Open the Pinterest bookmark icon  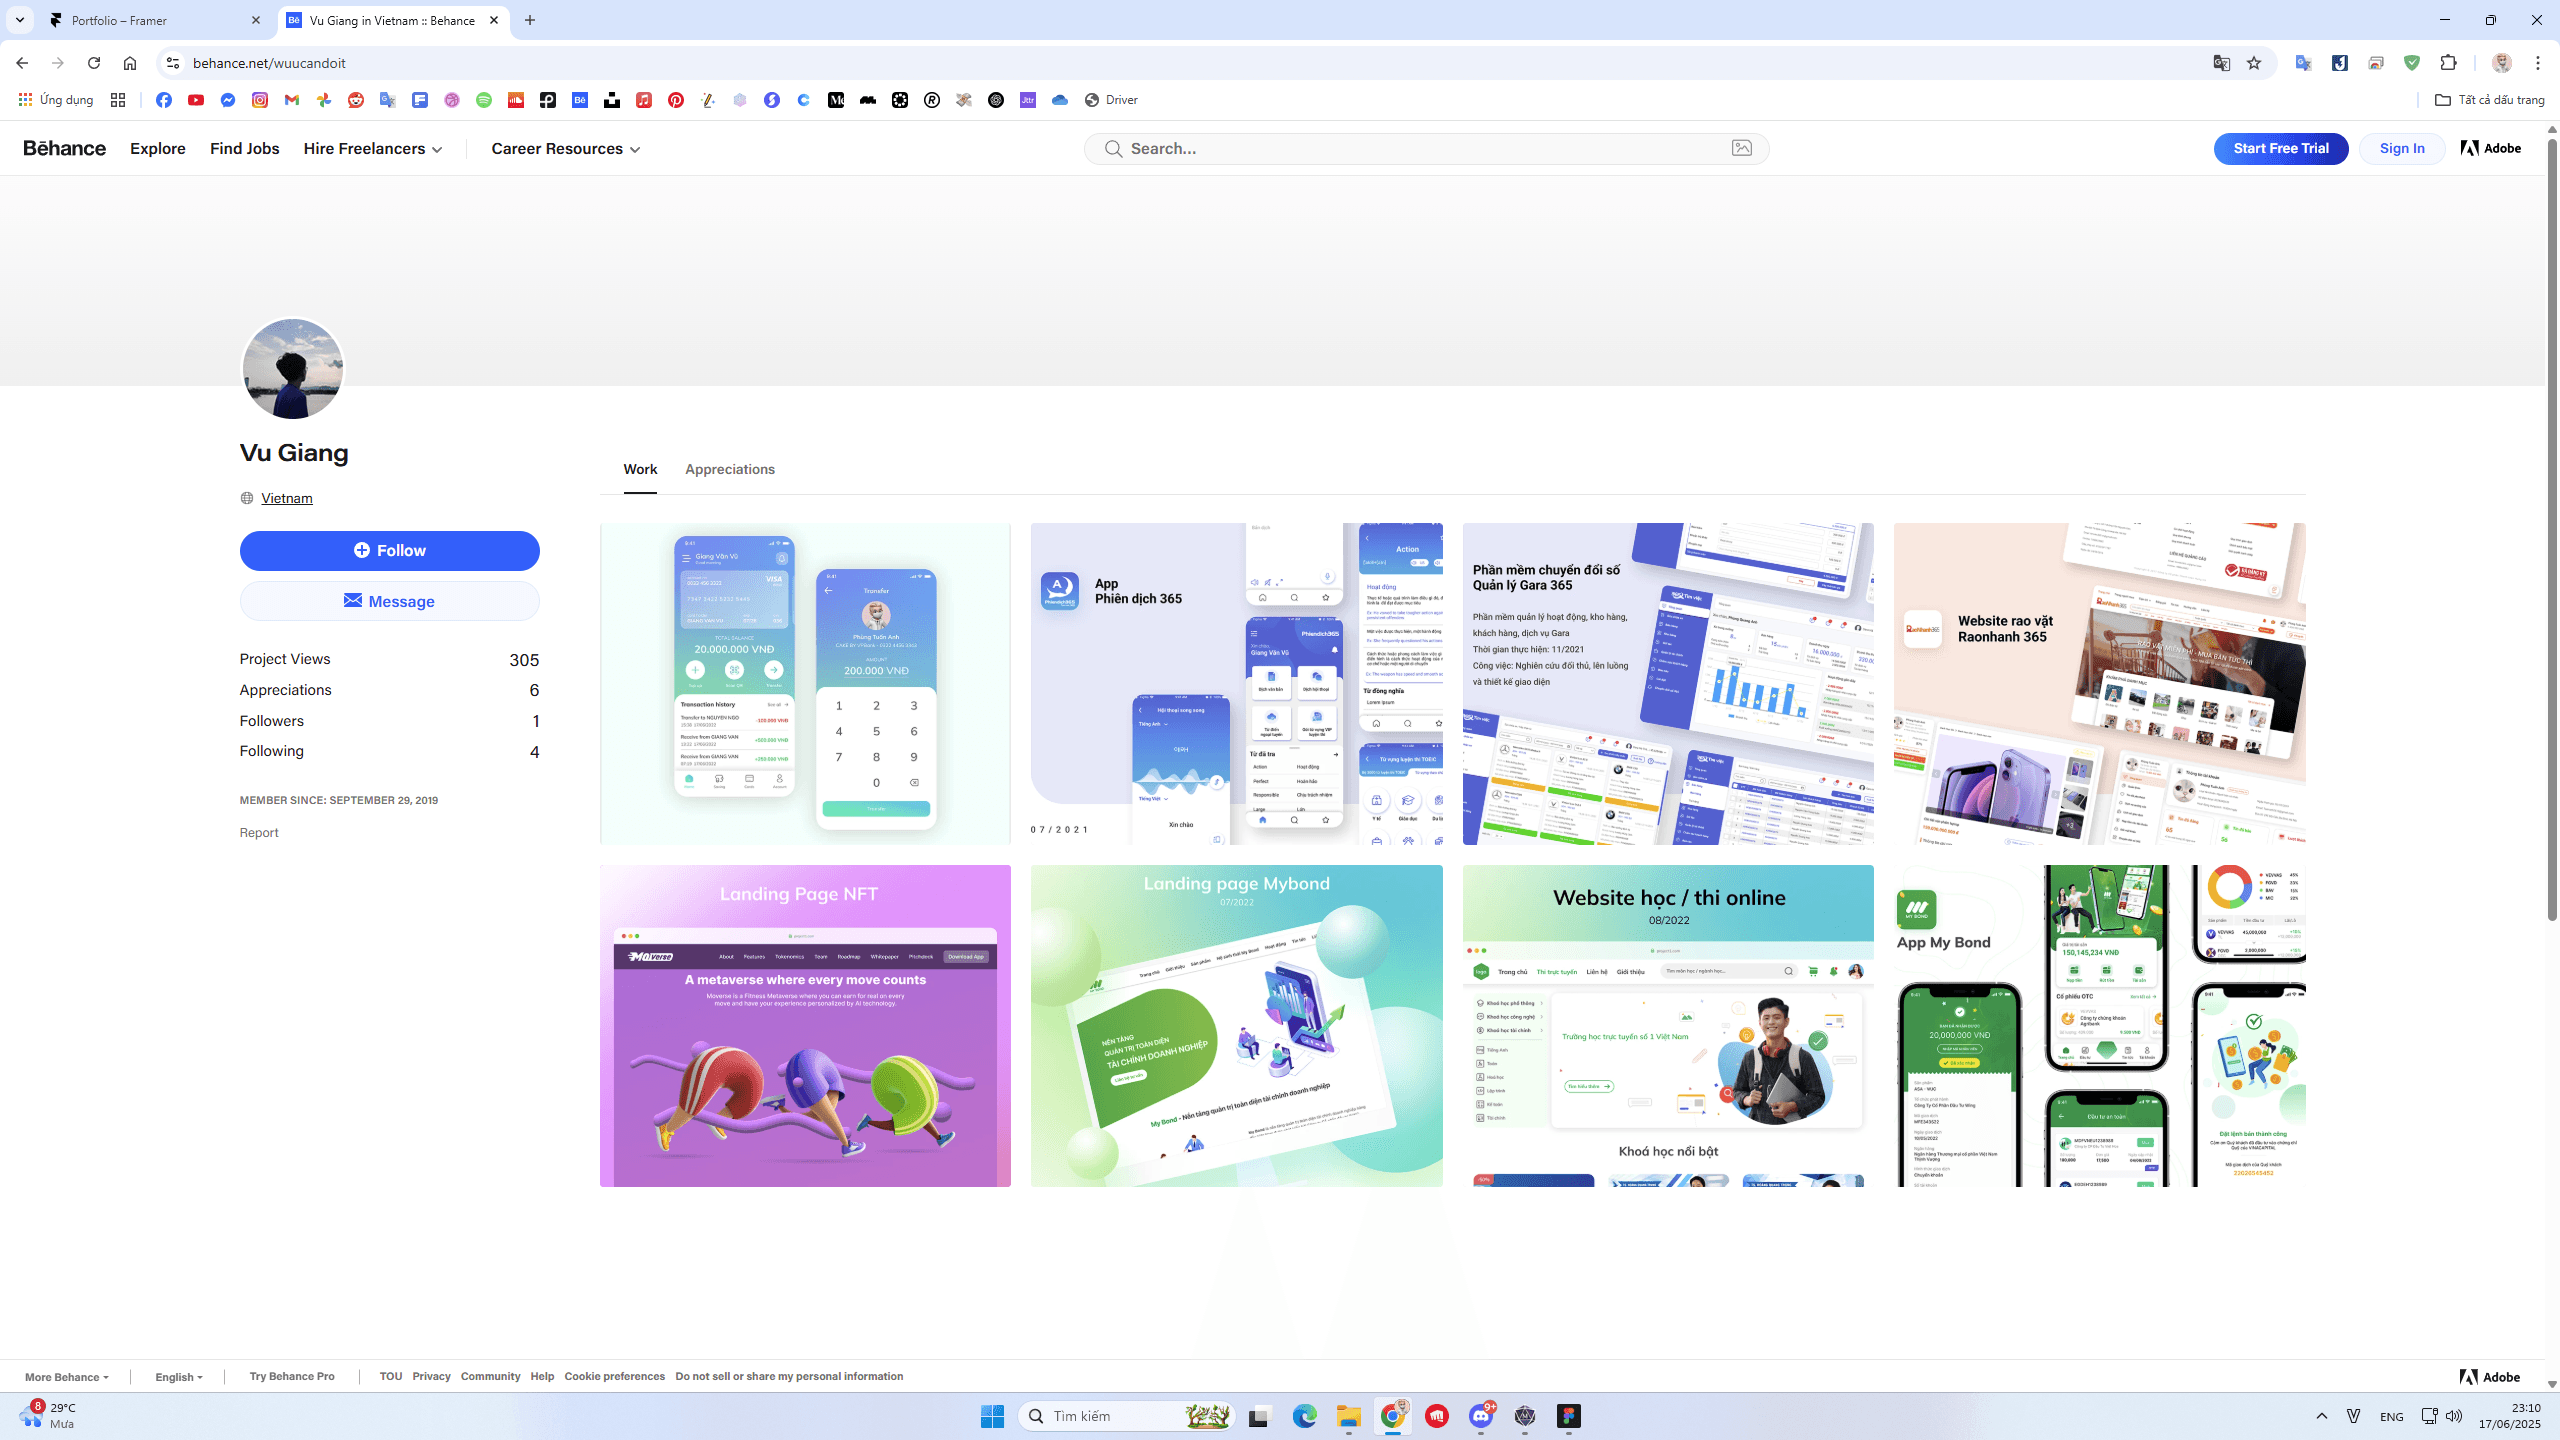coord(676,100)
